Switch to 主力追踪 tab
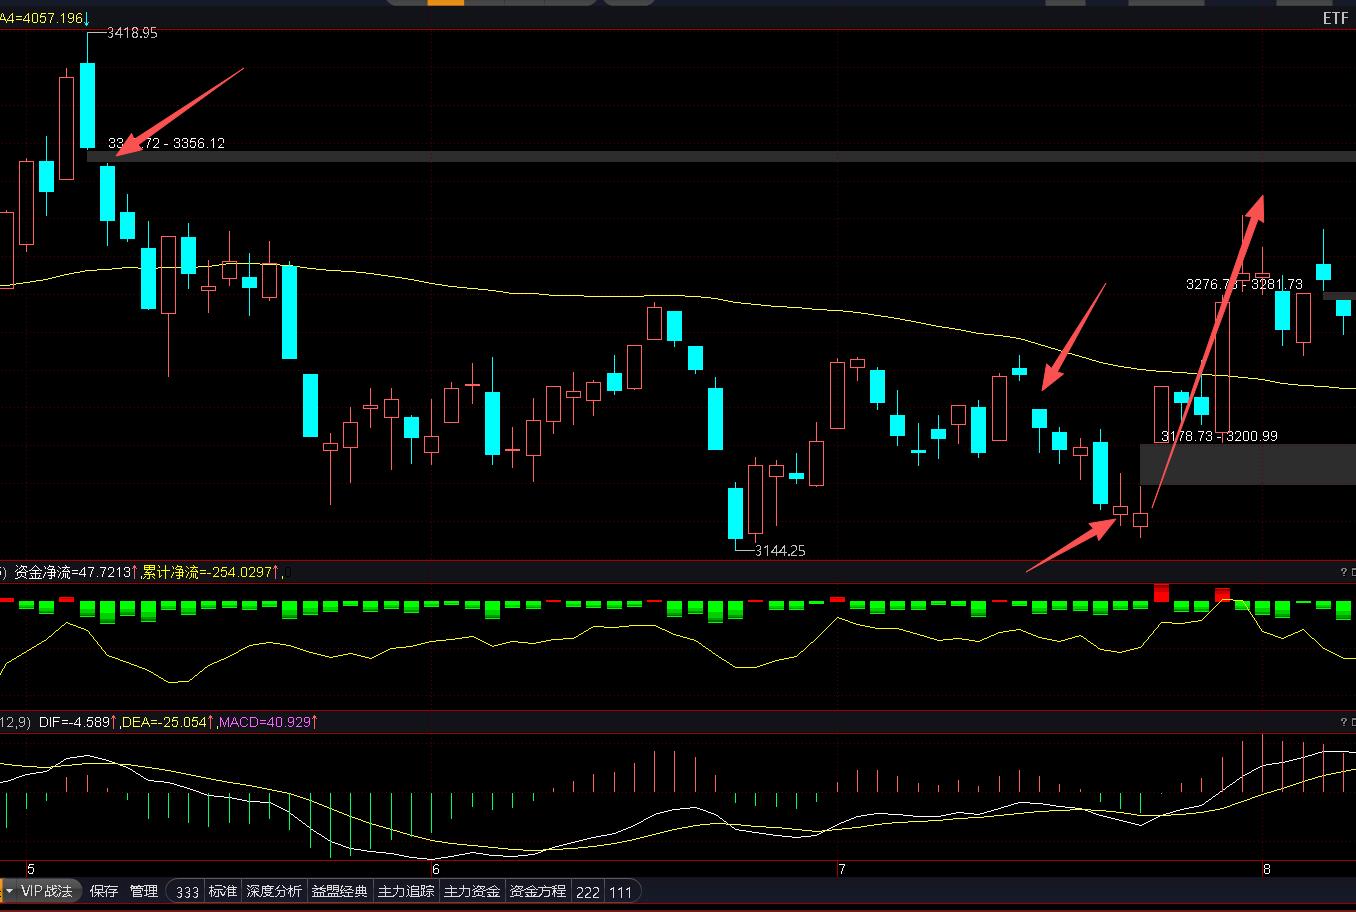This screenshot has width=1356, height=912. pyautogui.click(x=406, y=891)
